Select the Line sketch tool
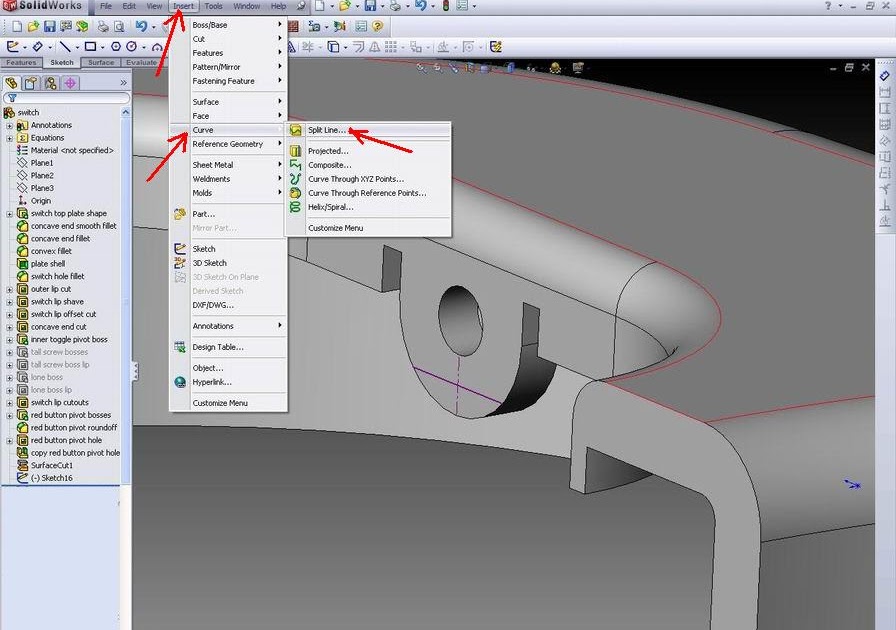This screenshot has height=630, width=896. point(67,46)
